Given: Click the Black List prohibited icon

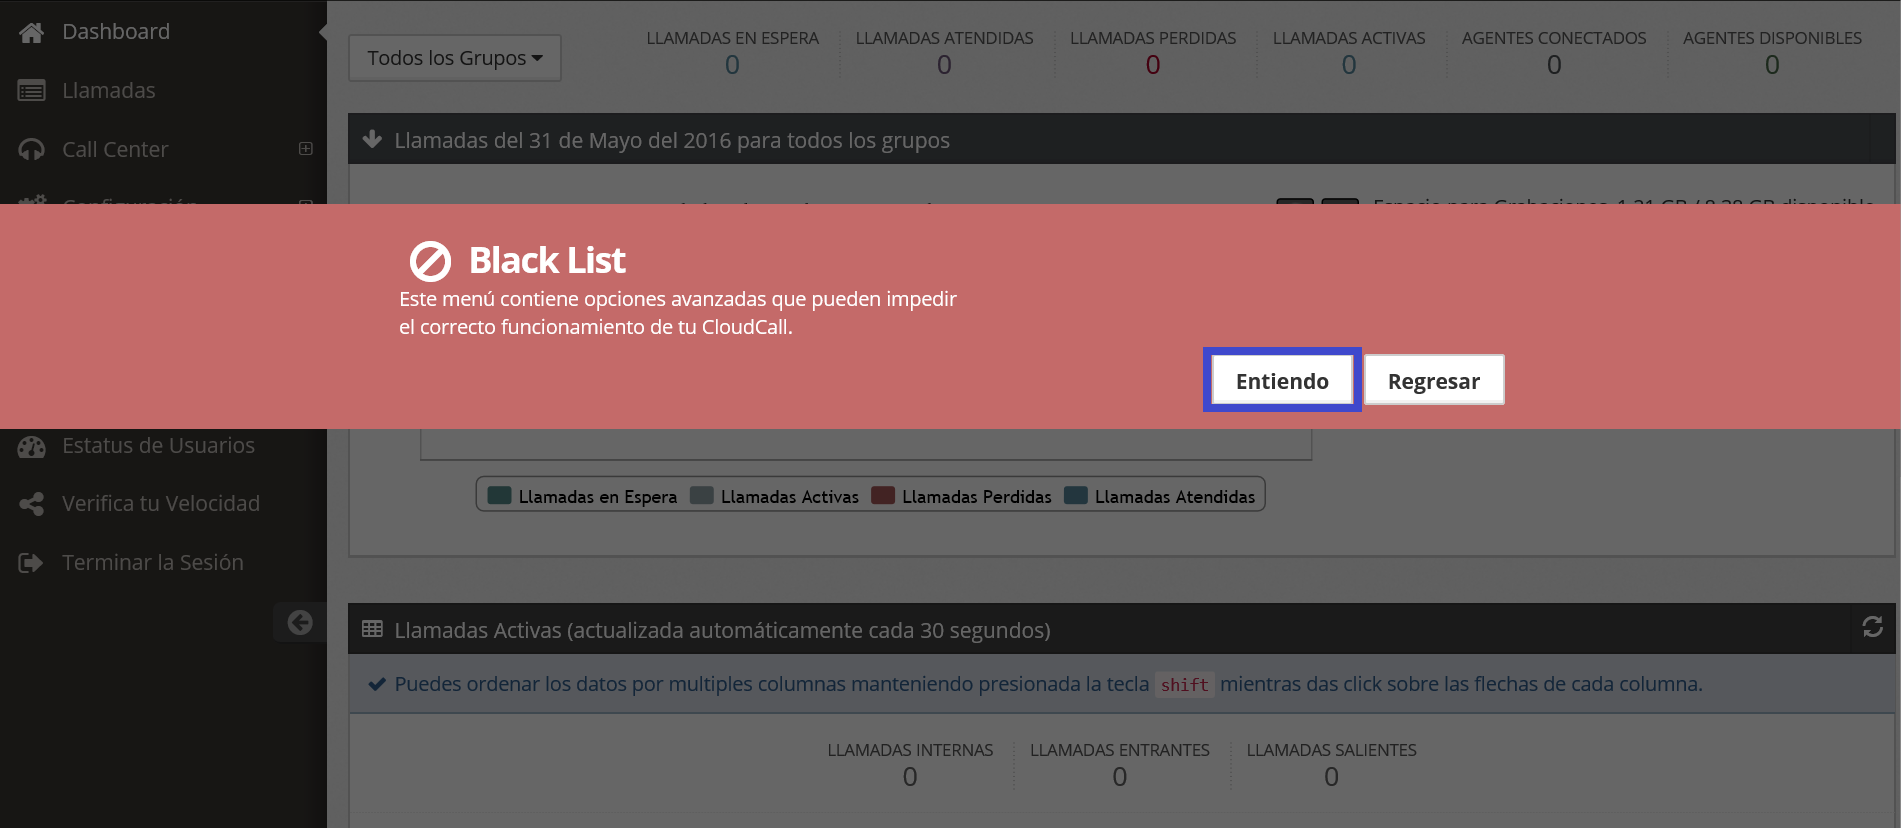Looking at the screenshot, I should [430, 261].
